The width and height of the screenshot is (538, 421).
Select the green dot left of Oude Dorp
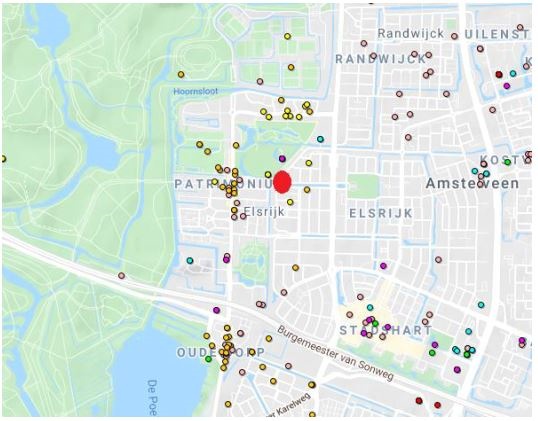(x=208, y=359)
